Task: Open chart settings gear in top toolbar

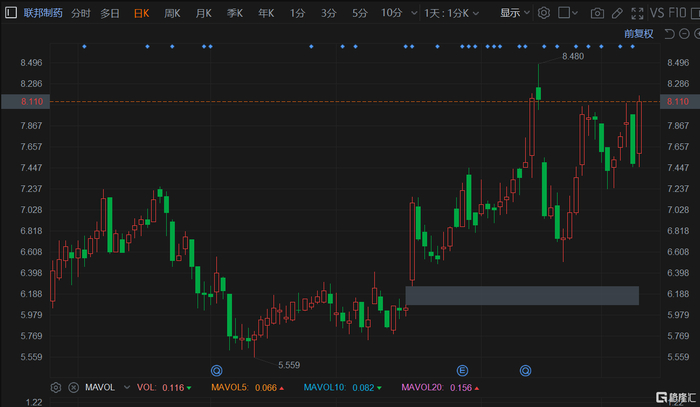Action: click(x=543, y=13)
